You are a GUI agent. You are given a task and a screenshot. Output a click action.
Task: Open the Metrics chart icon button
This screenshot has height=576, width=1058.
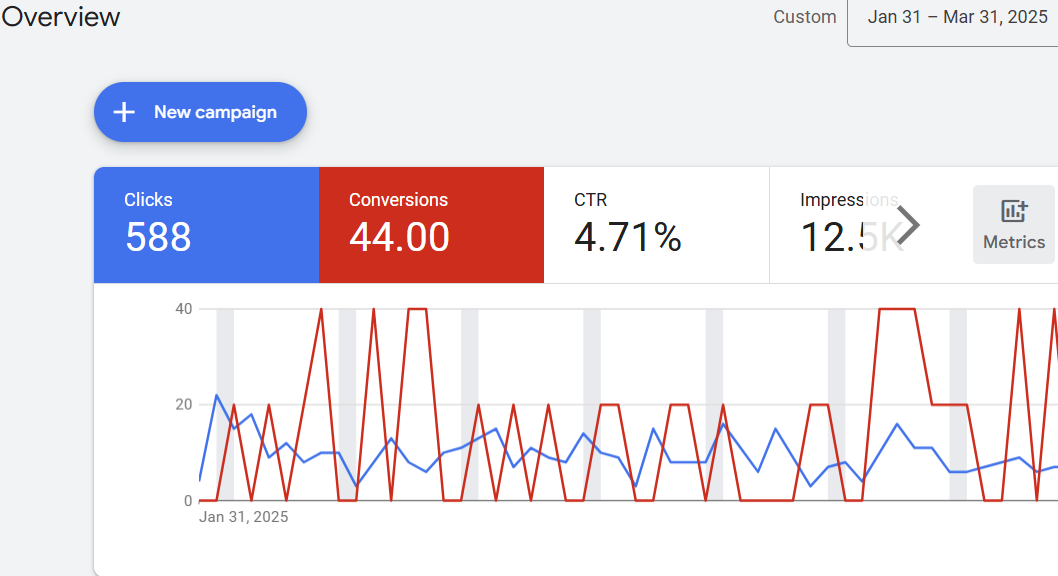[1014, 211]
